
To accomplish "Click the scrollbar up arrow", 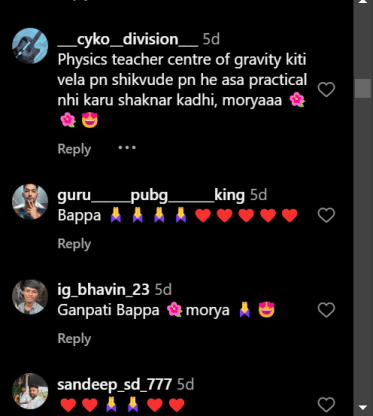I will [363, 2].
